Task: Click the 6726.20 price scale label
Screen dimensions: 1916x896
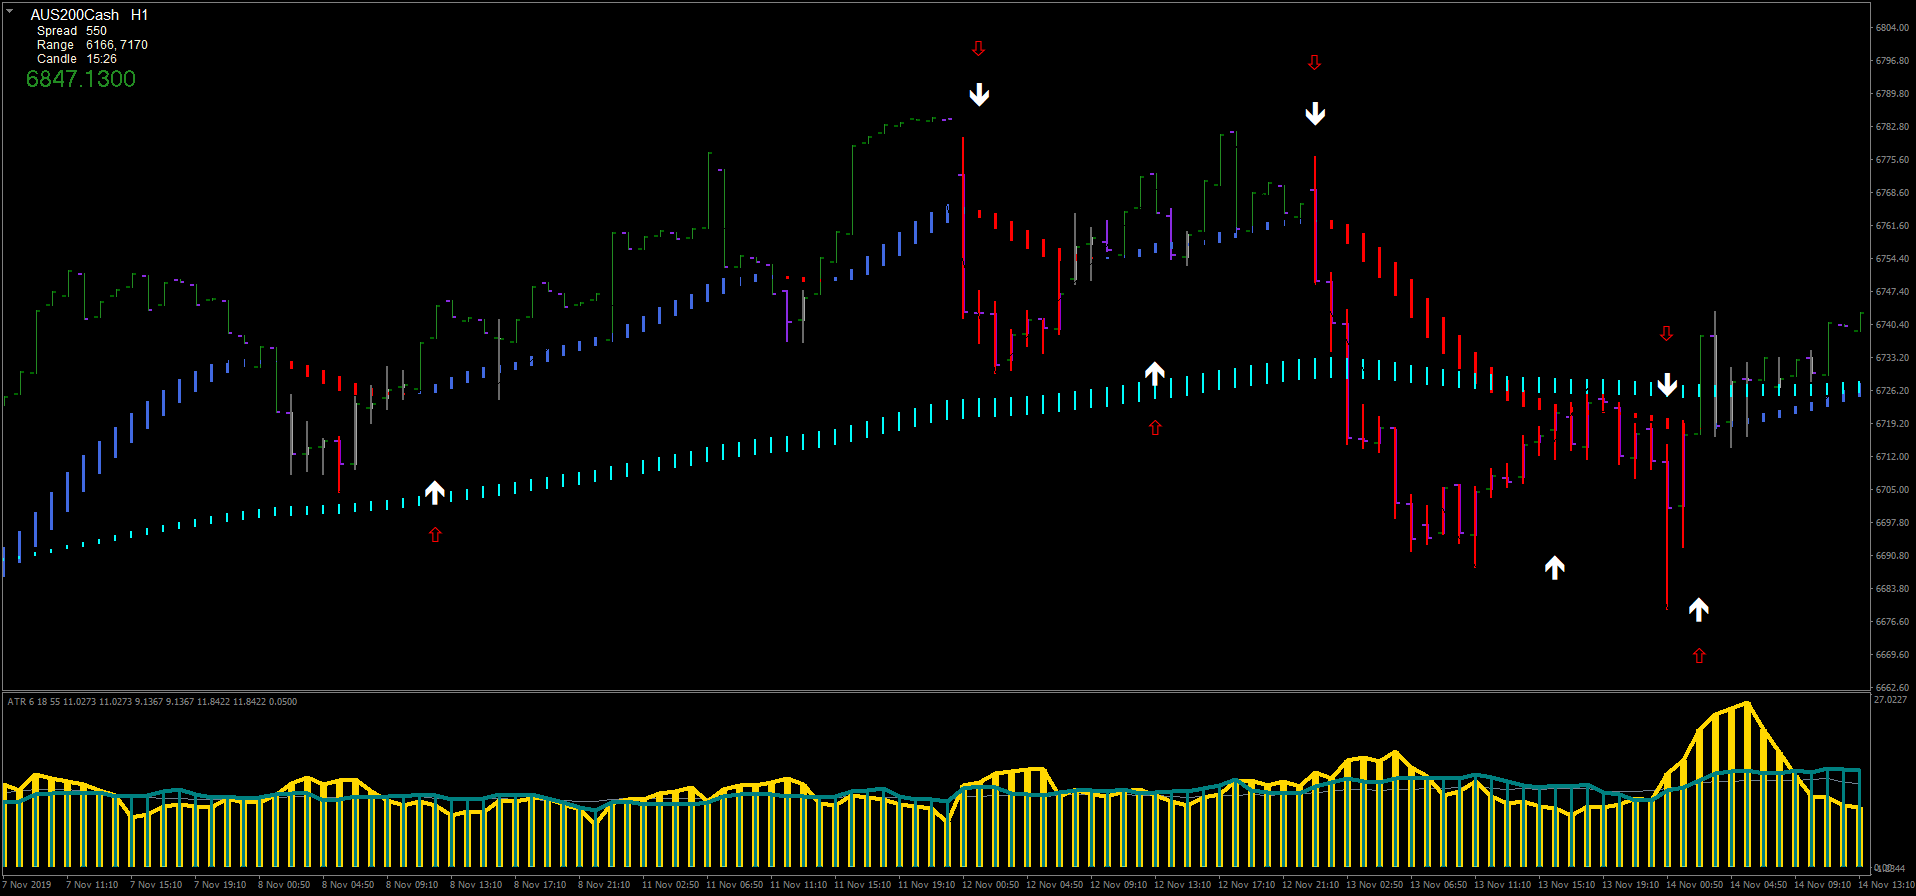Action: [x=1893, y=391]
